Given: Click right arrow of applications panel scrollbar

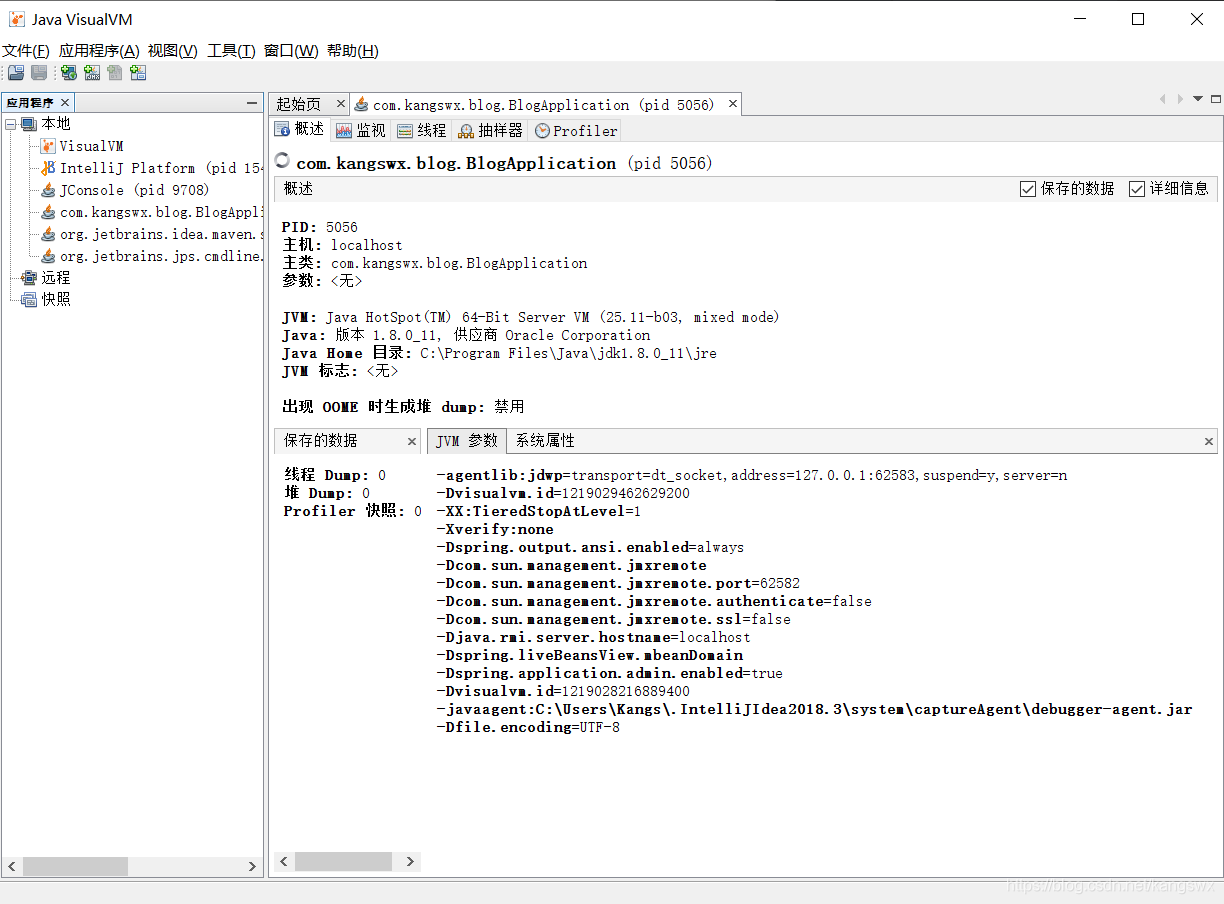Looking at the screenshot, I should tap(252, 866).
